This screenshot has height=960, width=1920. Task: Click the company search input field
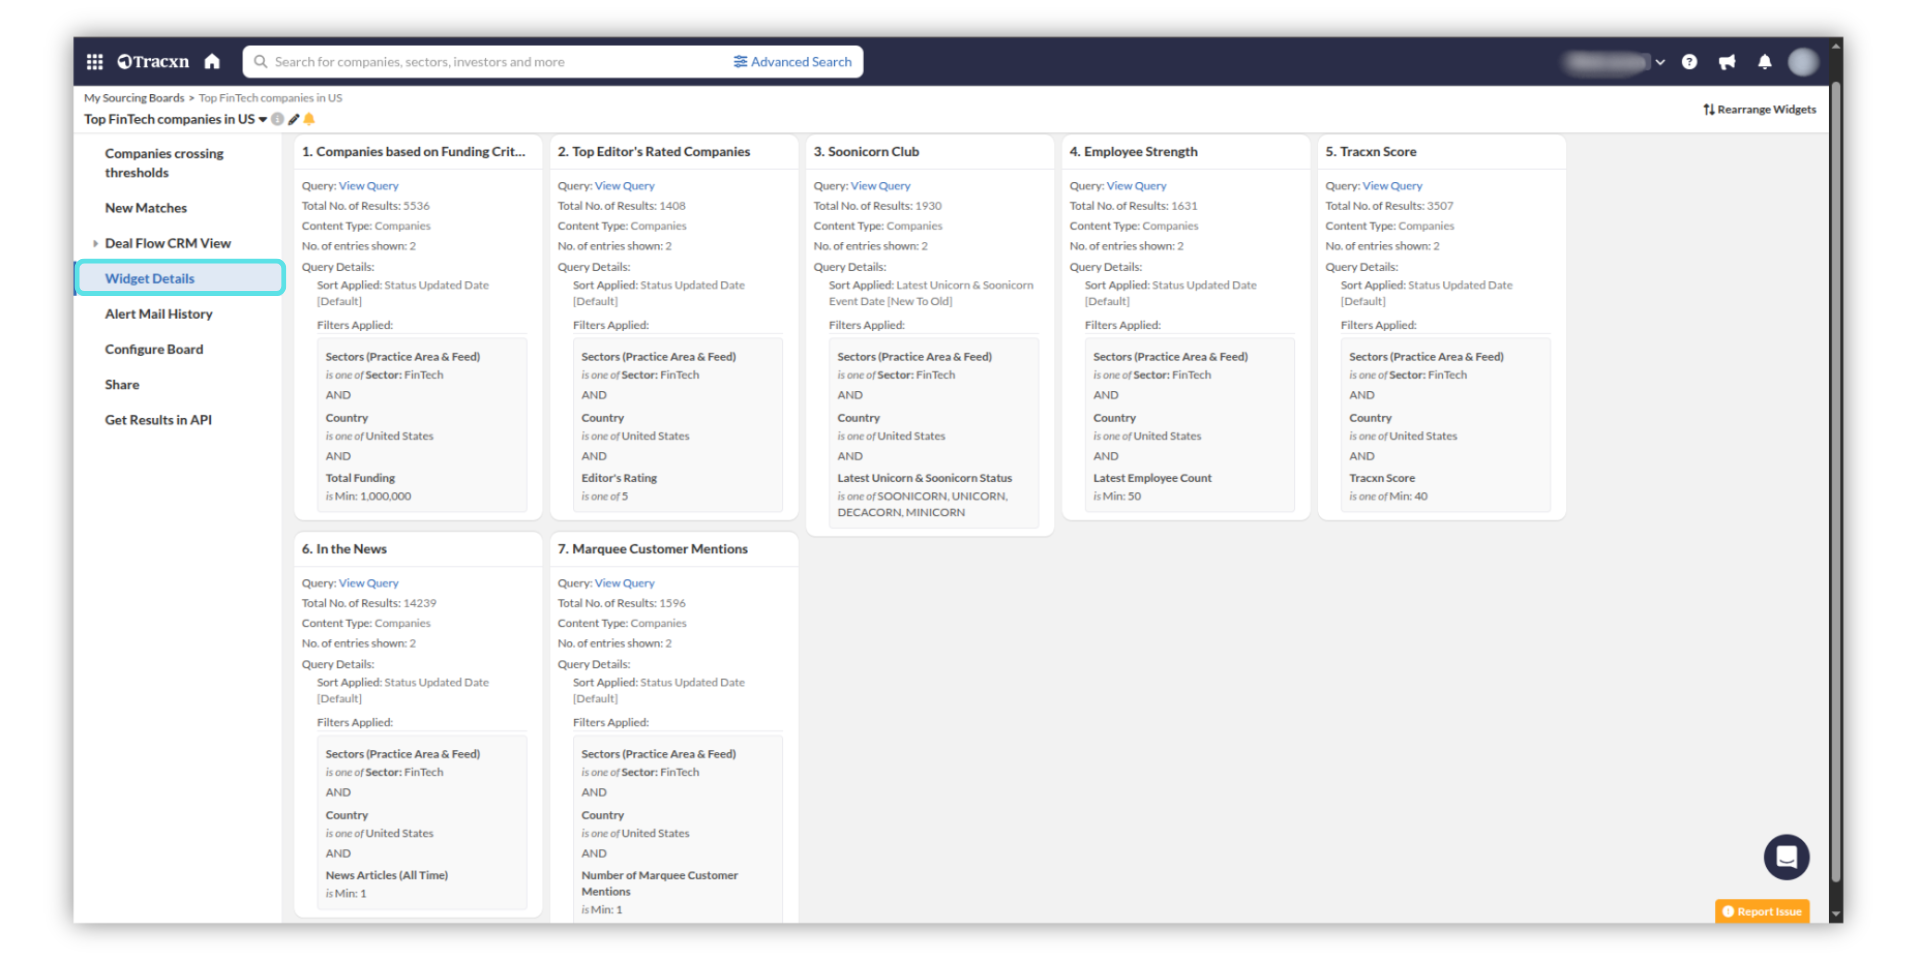[x=490, y=62]
